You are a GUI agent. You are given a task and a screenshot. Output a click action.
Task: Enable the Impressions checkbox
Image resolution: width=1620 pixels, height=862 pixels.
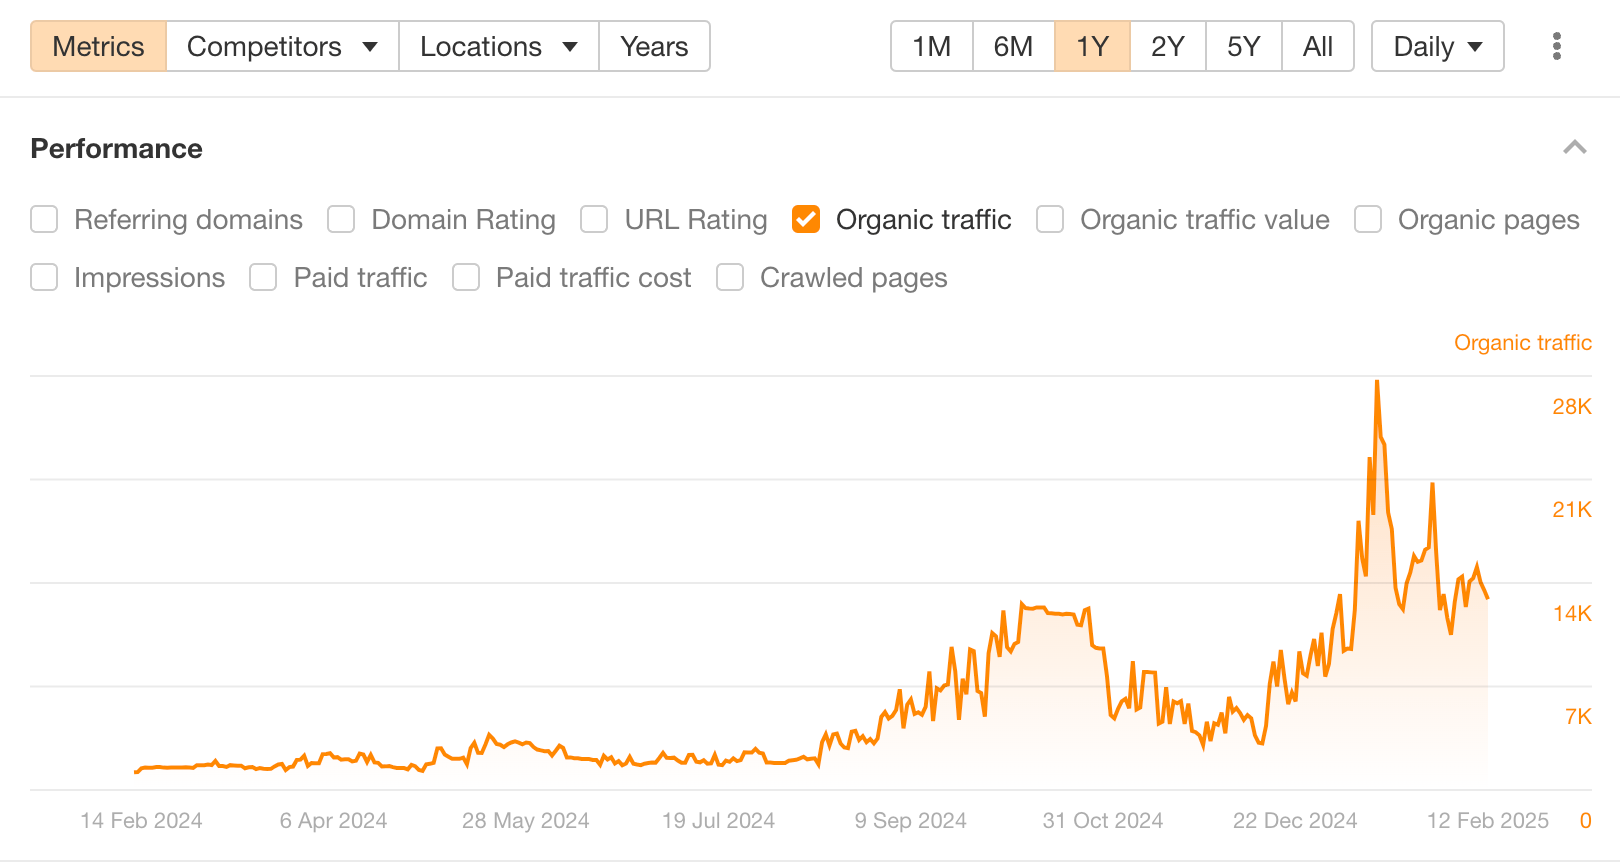click(44, 277)
